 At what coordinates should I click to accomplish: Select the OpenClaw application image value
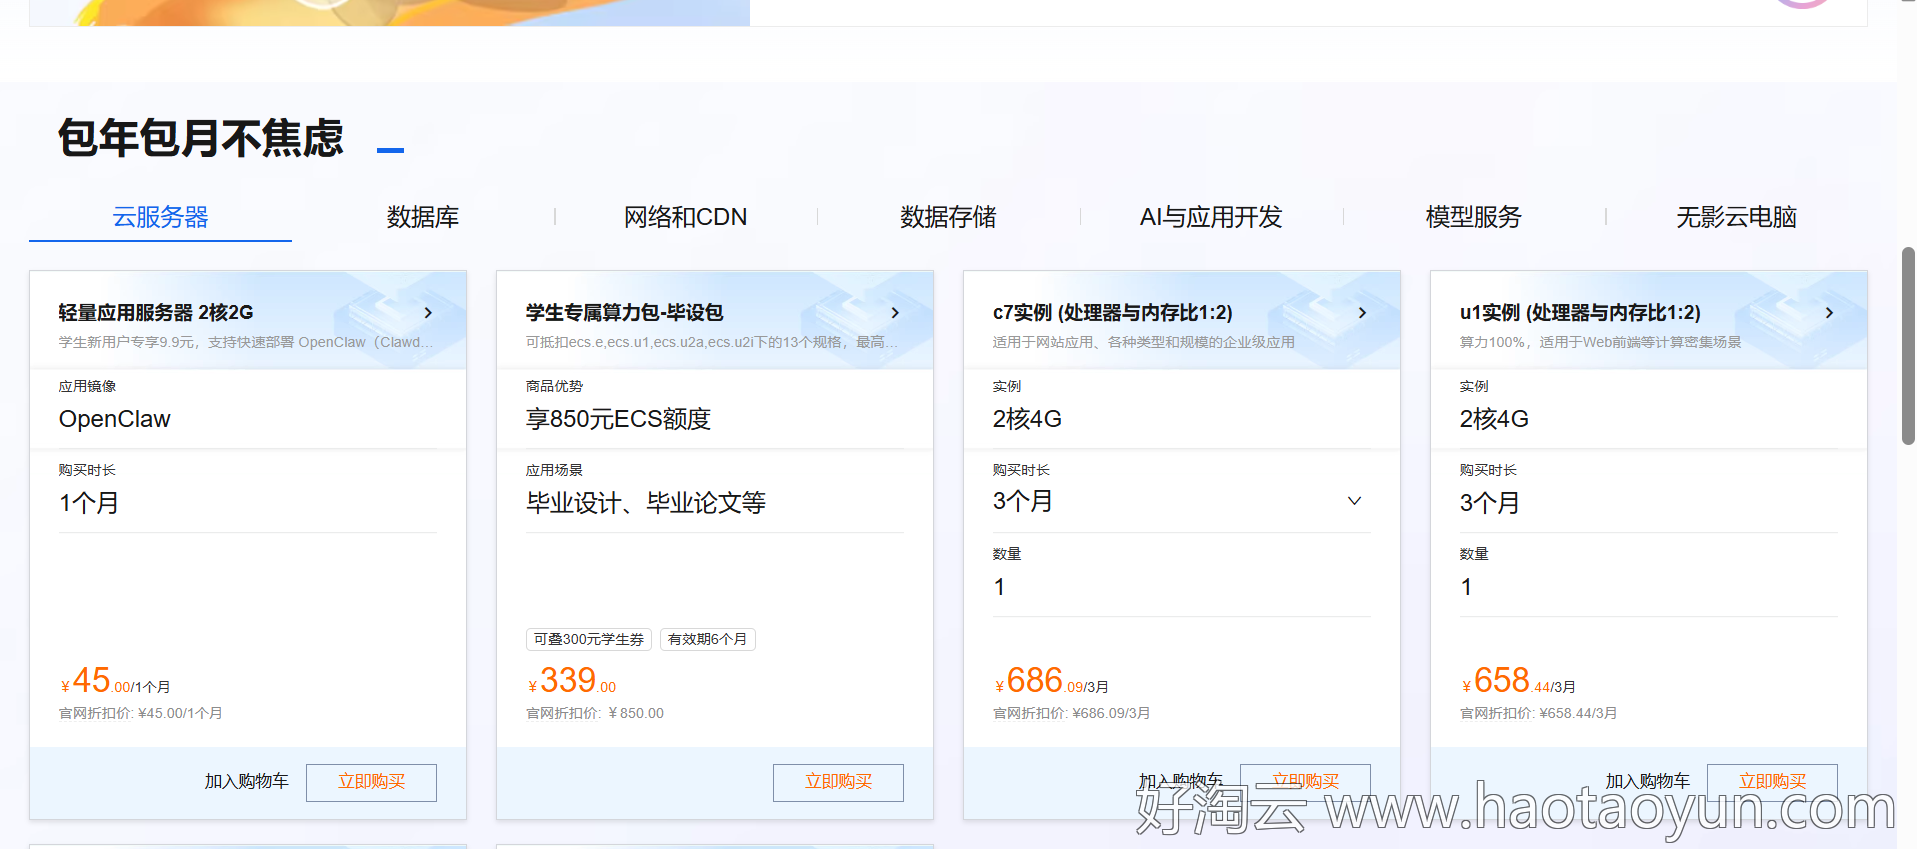[115, 419]
